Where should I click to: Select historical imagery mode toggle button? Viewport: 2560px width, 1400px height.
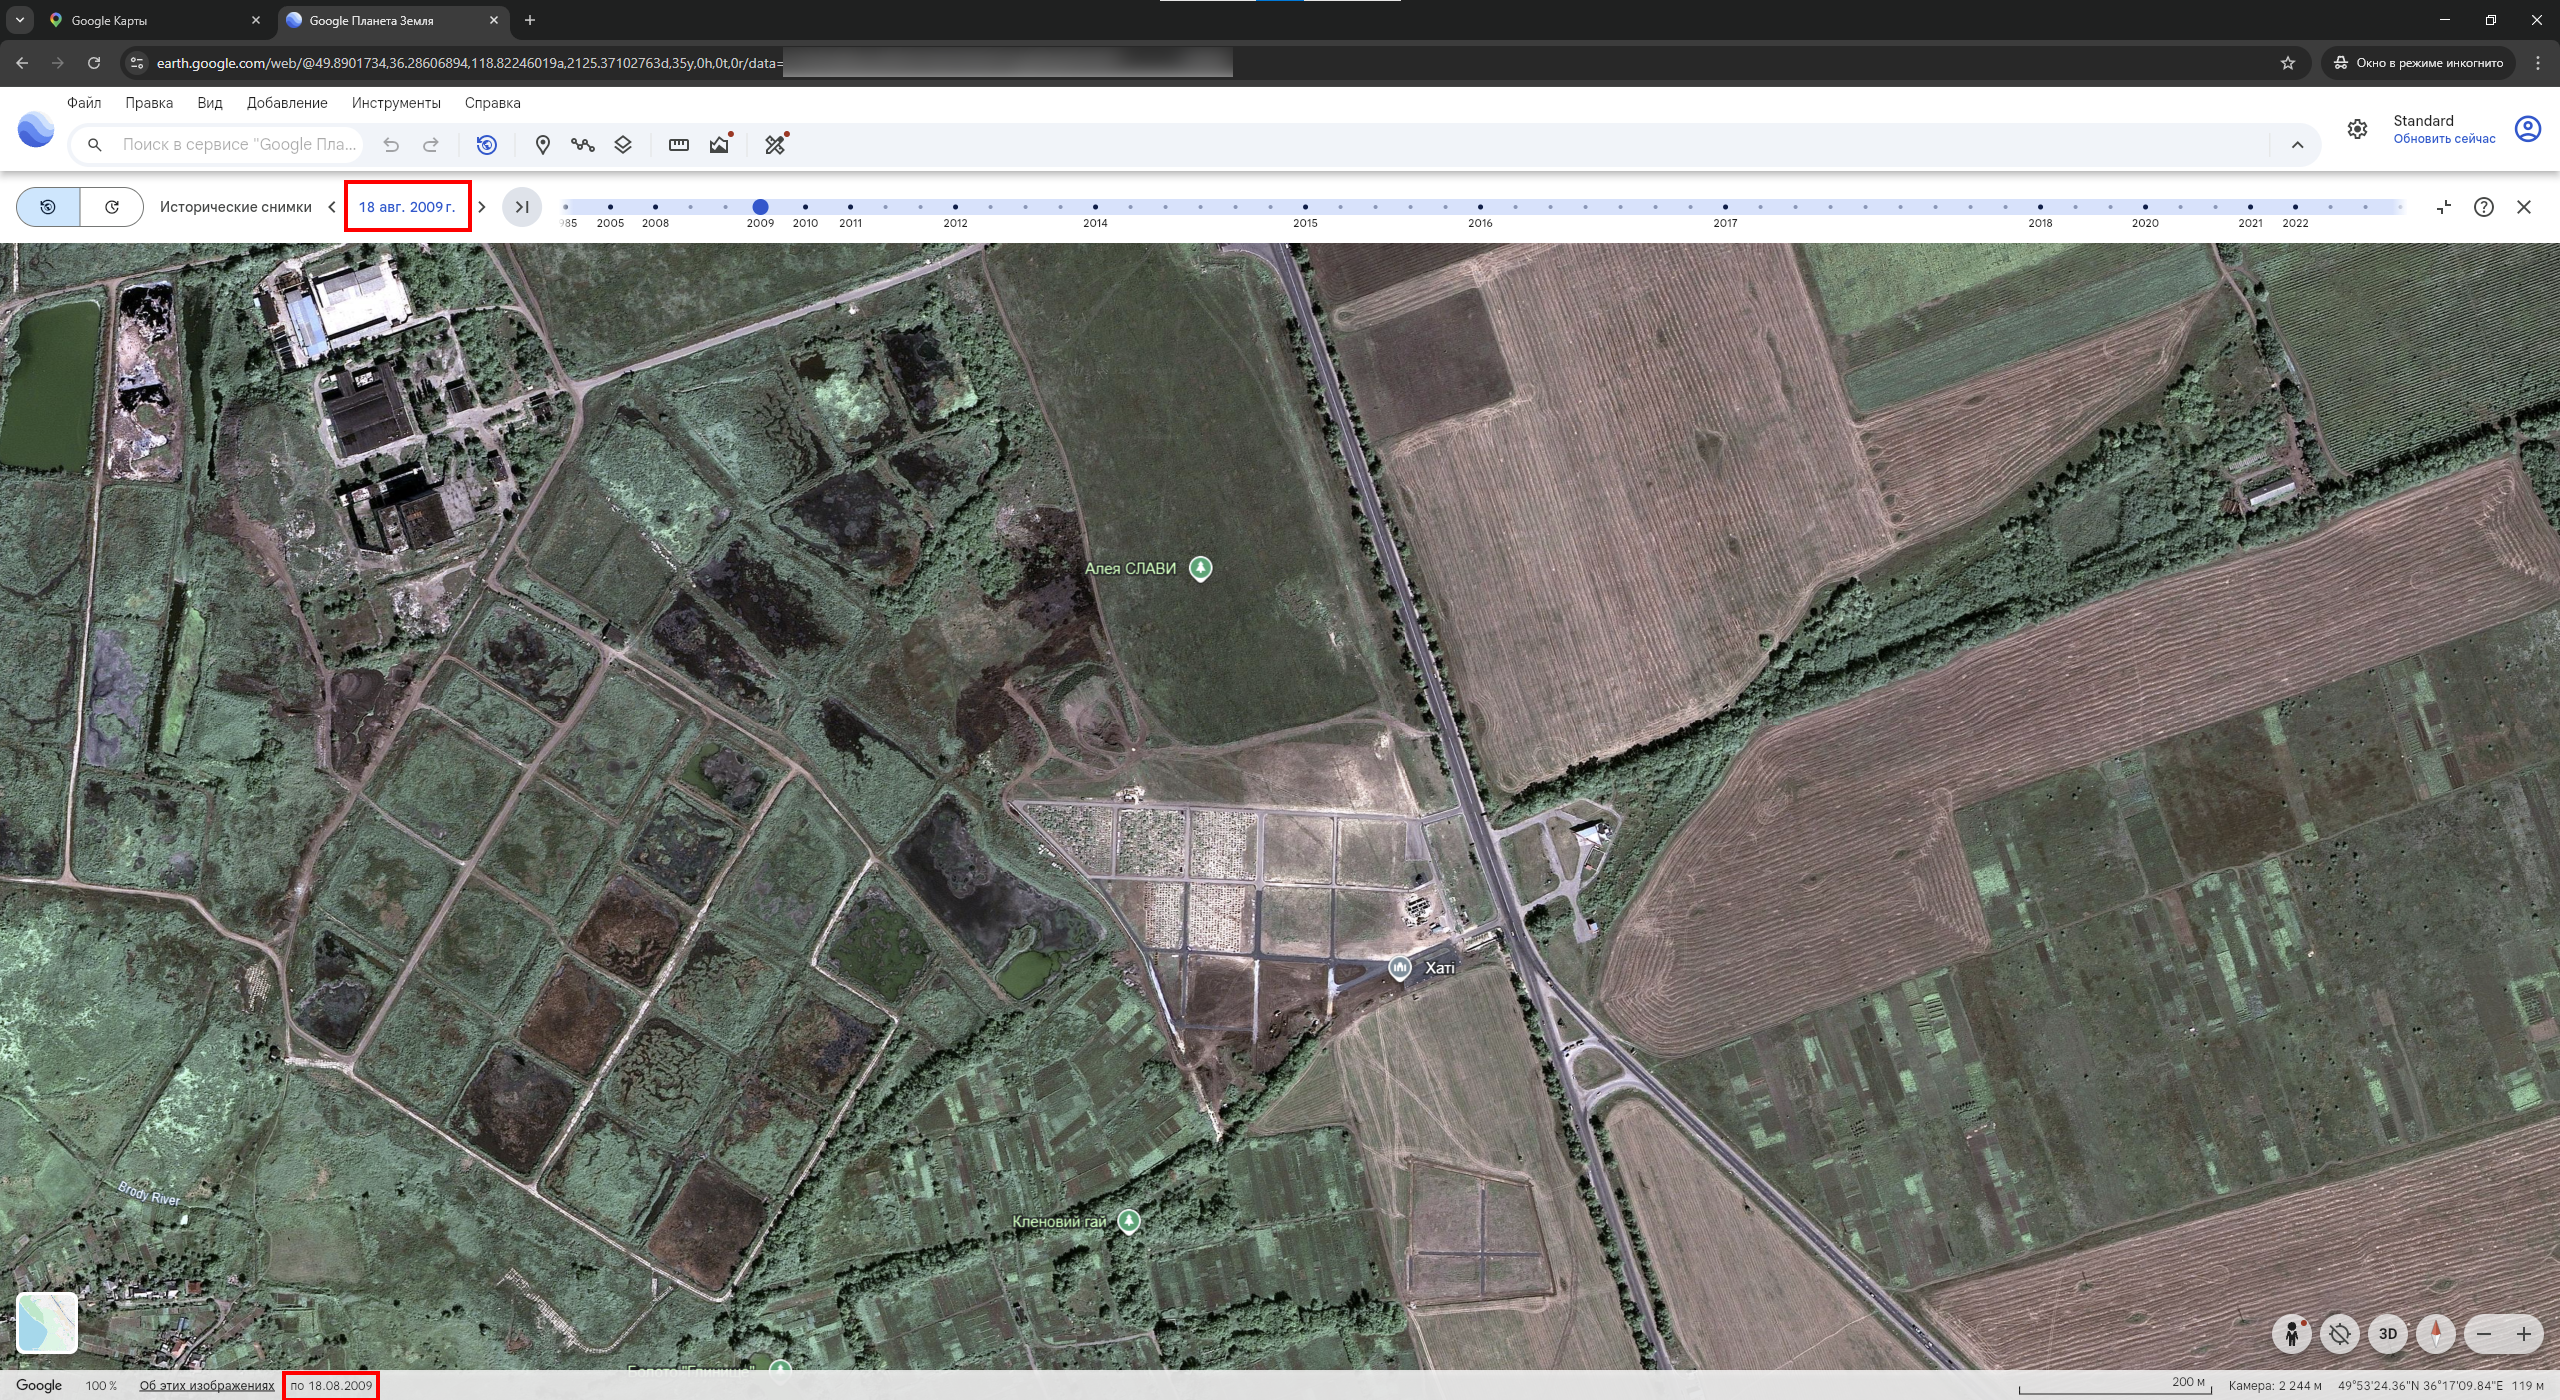(48, 207)
